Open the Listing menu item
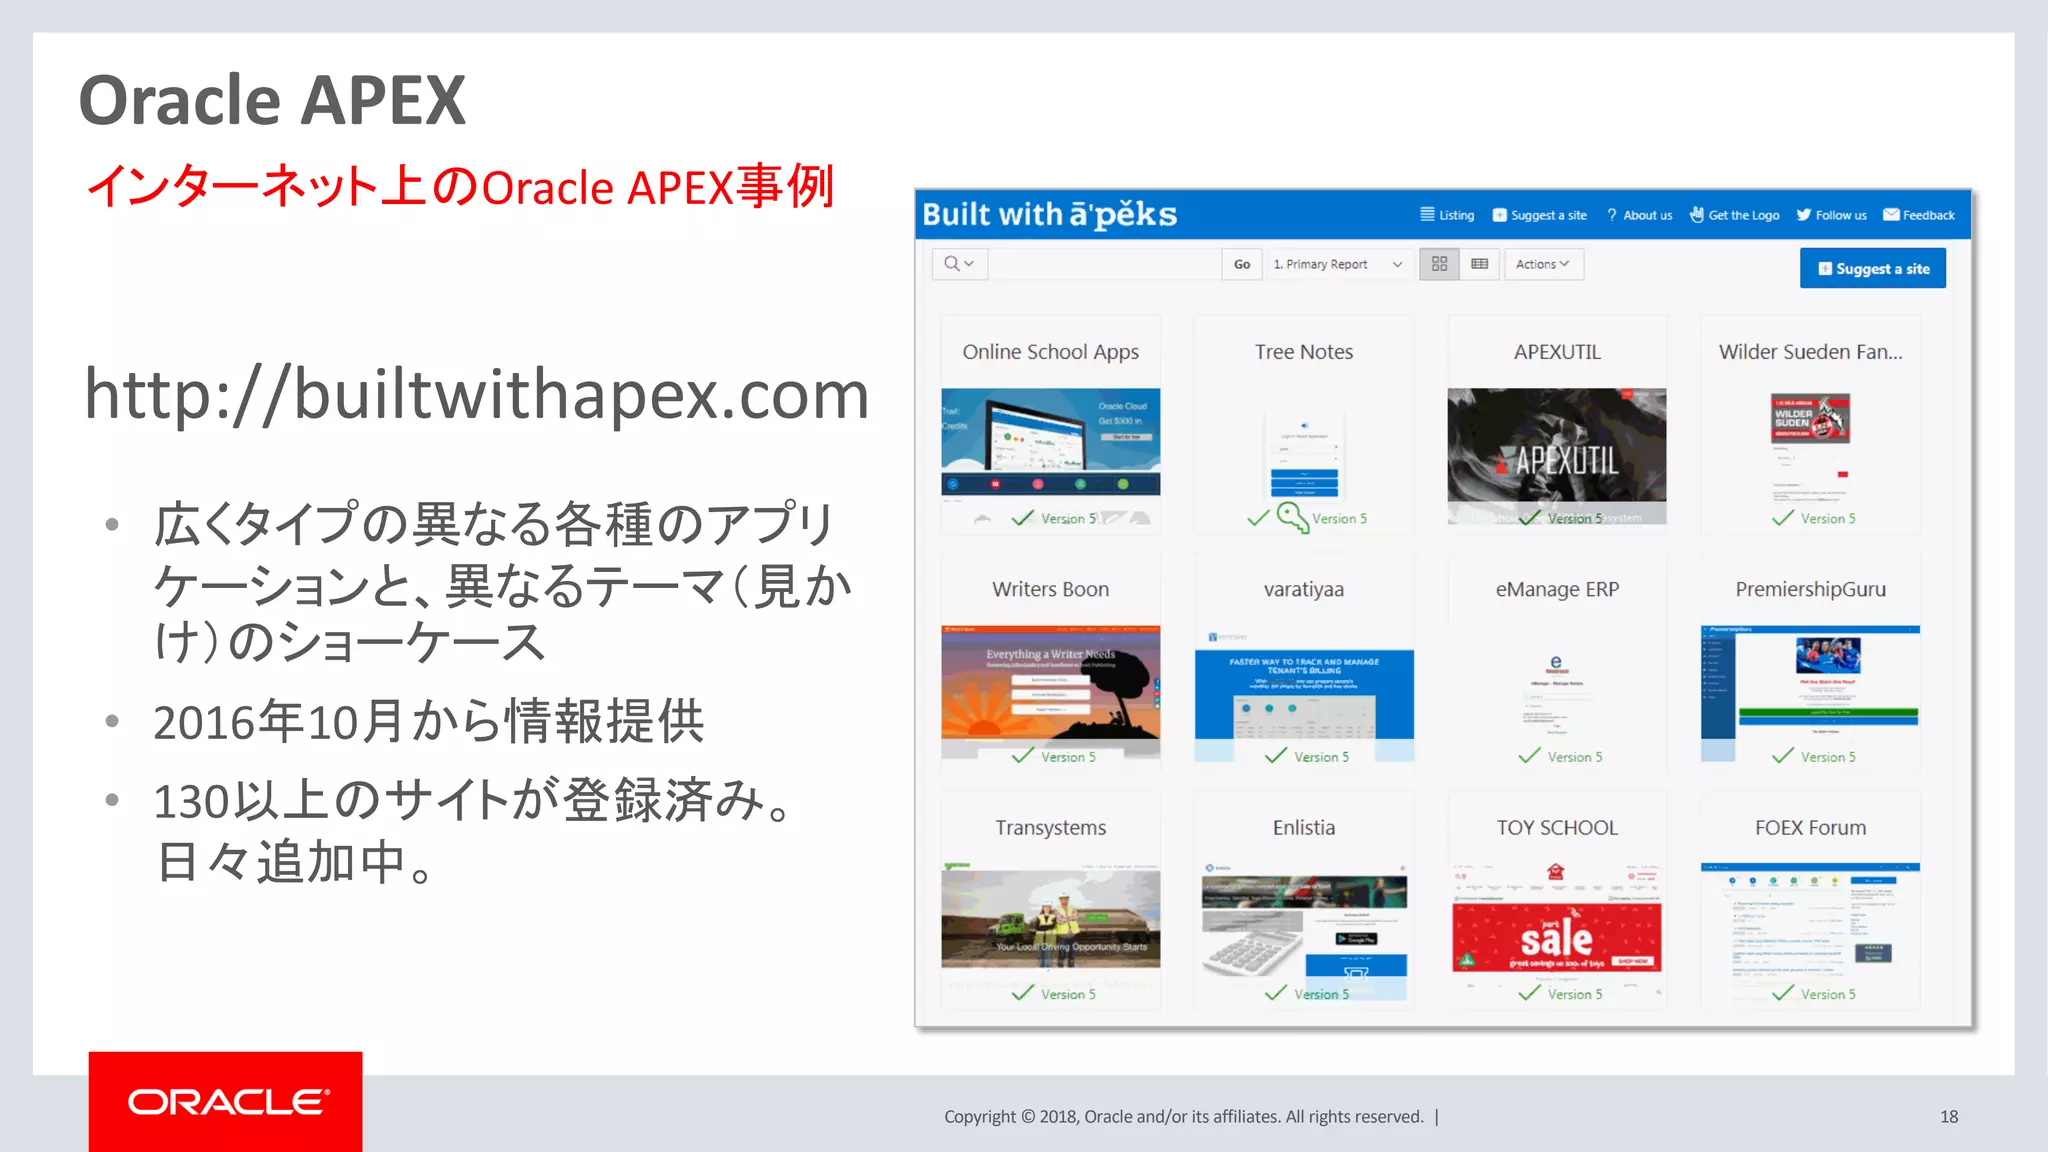The width and height of the screenshot is (2048, 1152). coord(1447,215)
